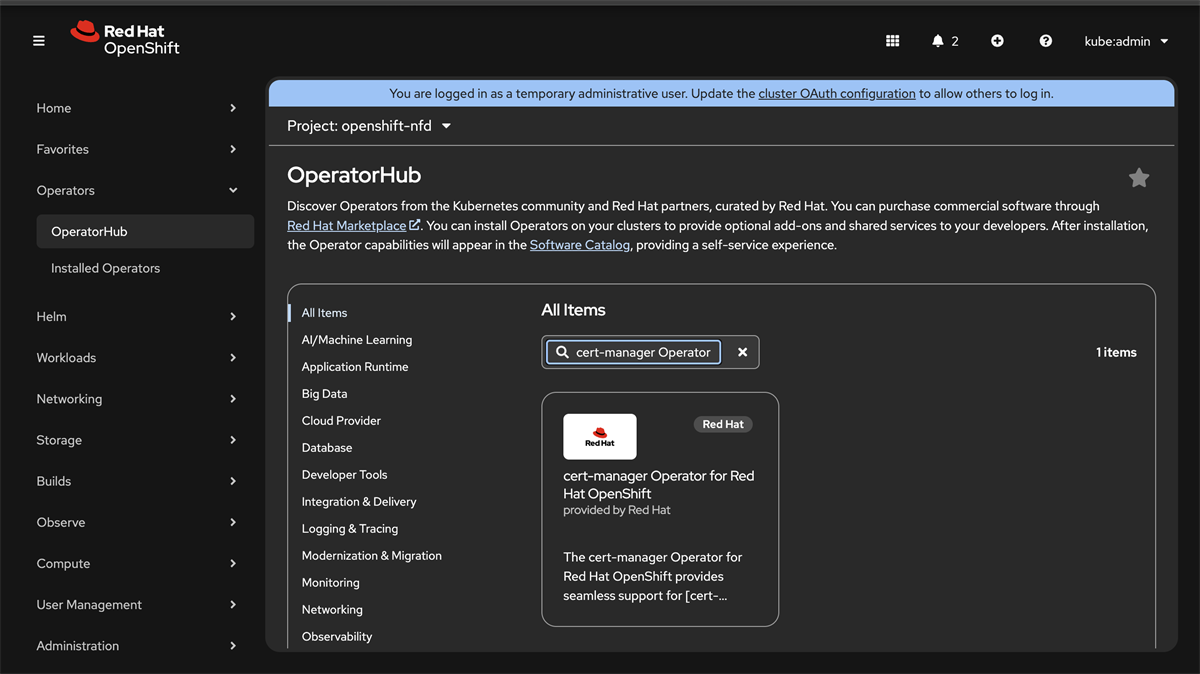
Task: Filter by Big Data category
Action: (x=325, y=394)
